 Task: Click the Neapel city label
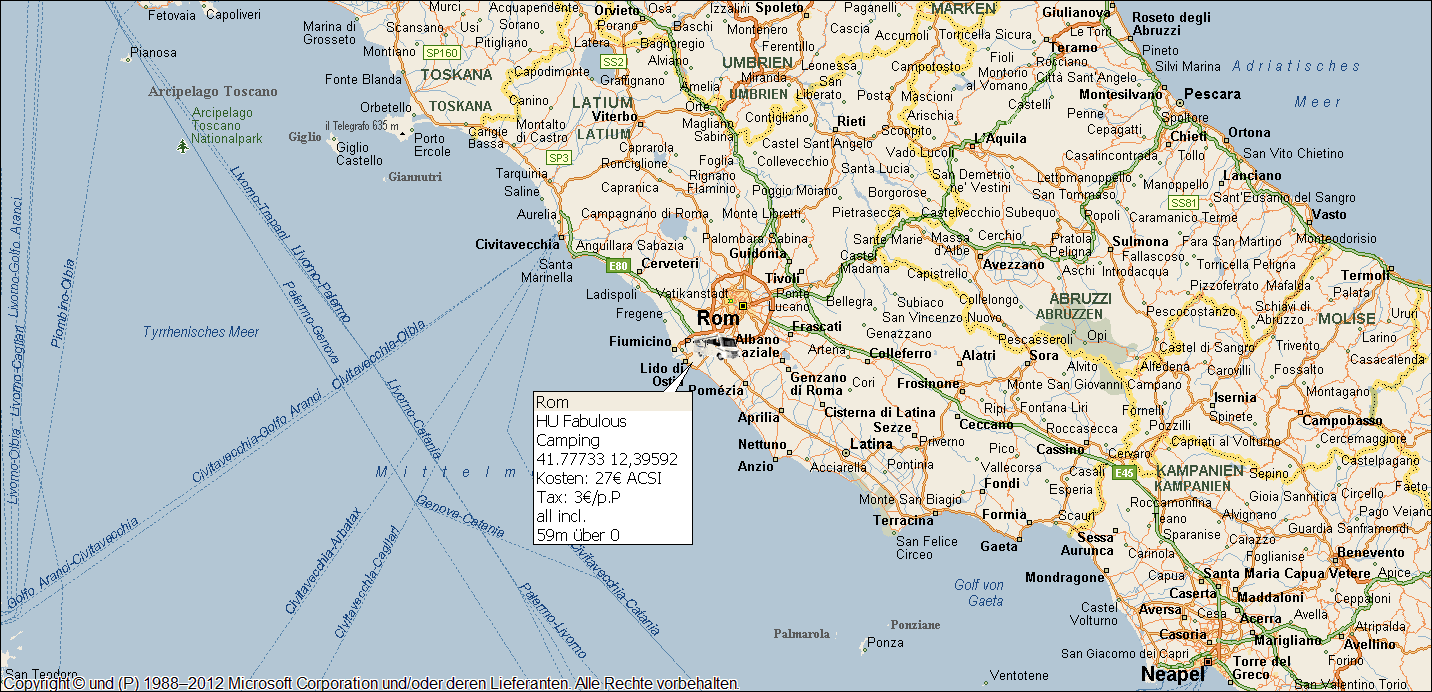pyautogui.click(x=1172, y=674)
